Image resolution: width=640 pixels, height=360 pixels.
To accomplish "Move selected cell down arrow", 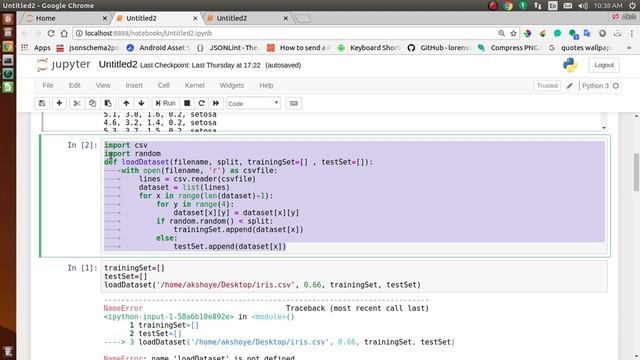I will click(x=141, y=103).
